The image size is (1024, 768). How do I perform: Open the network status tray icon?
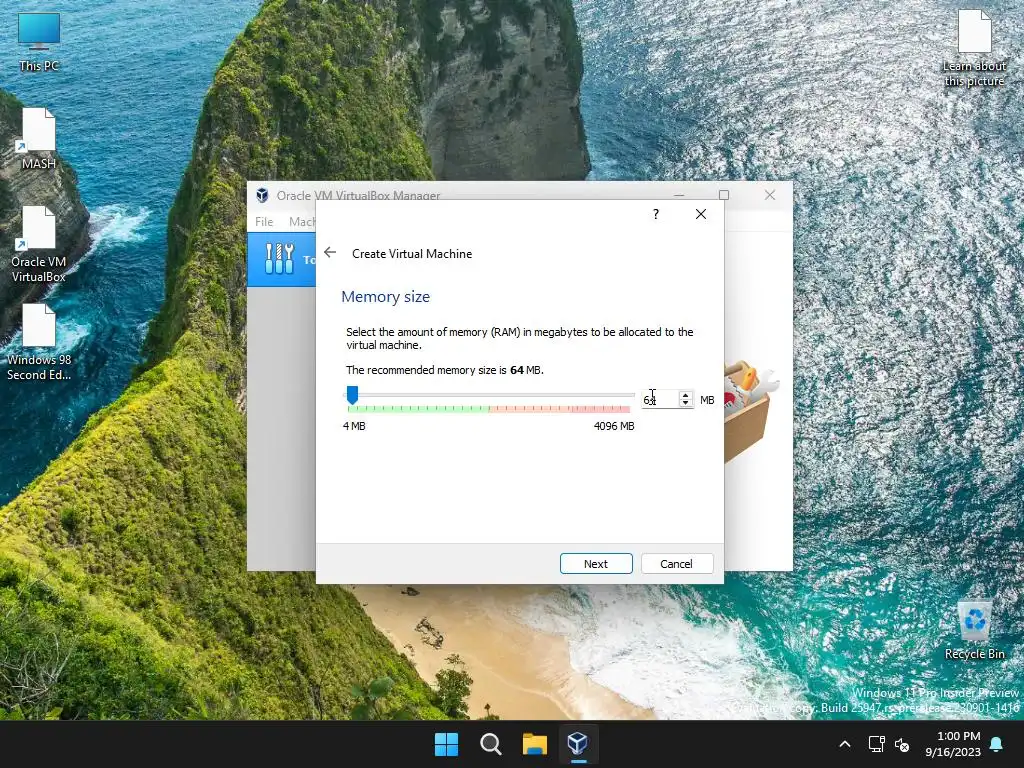click(876, 744)
